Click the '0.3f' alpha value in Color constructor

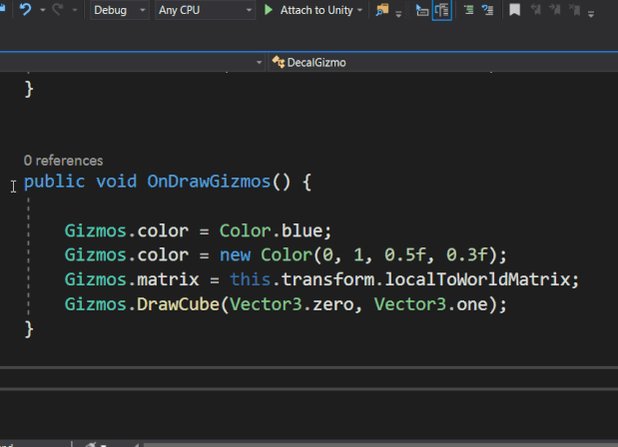[467, 255]
